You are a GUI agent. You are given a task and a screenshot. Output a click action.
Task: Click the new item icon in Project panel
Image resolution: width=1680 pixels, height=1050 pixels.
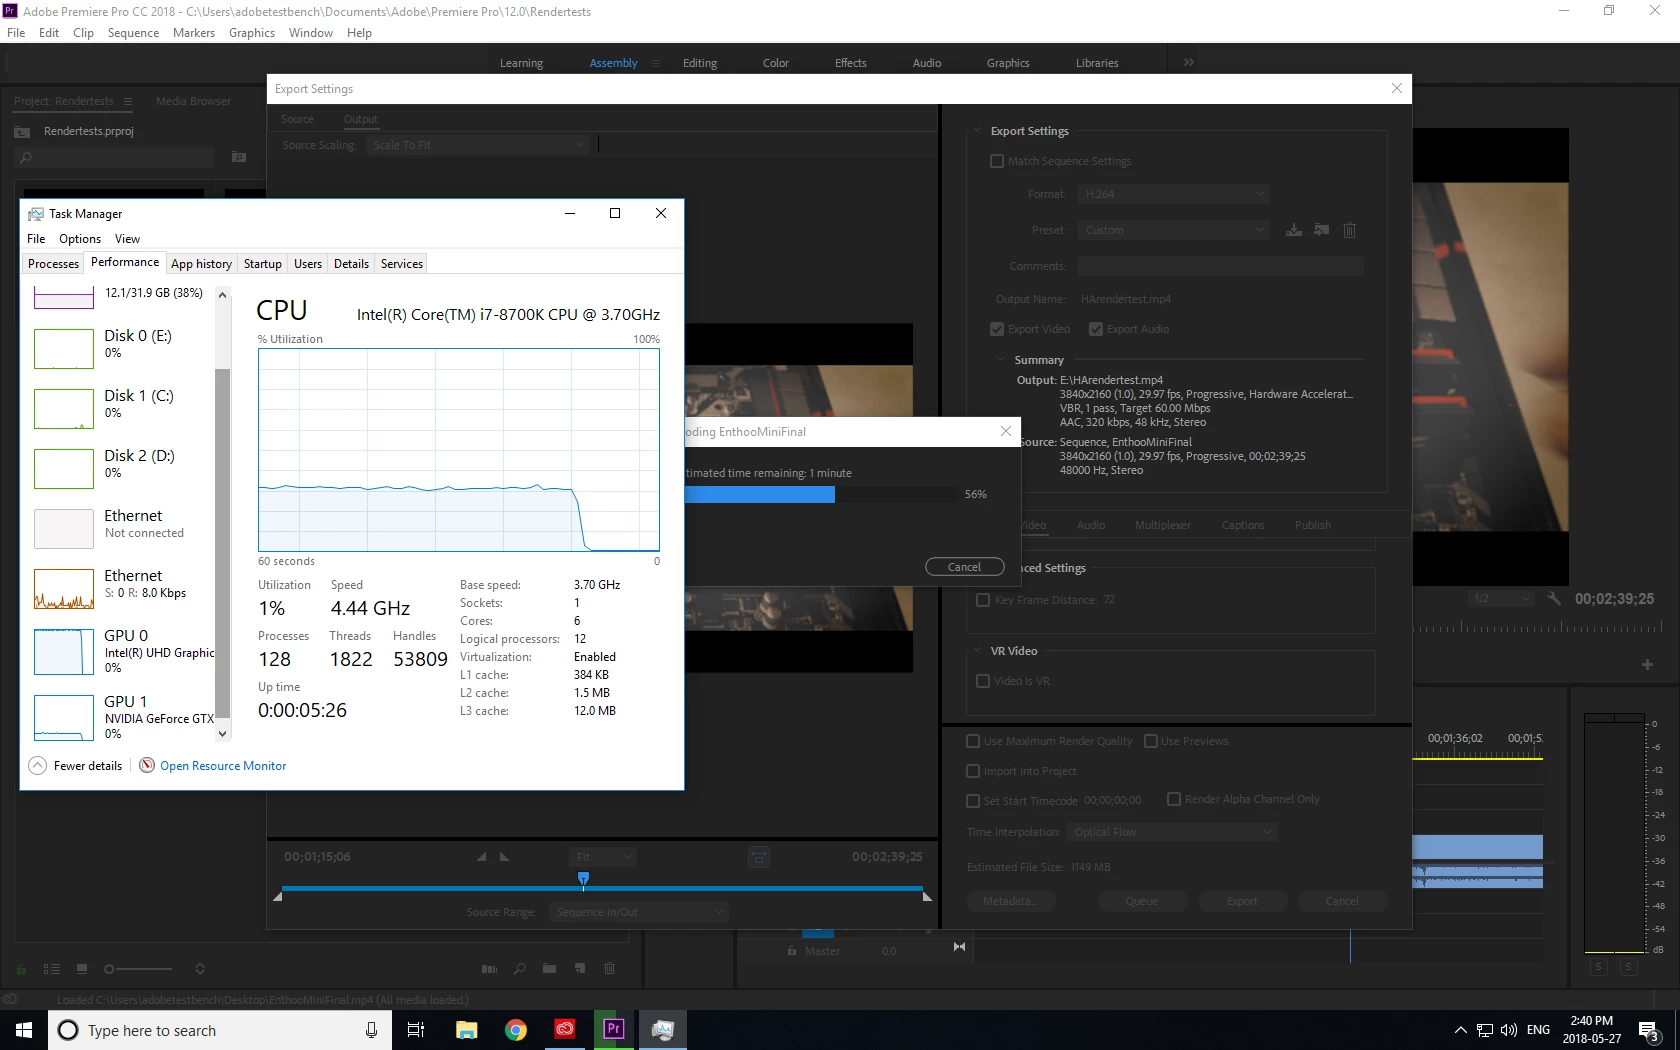pos(580,969)
